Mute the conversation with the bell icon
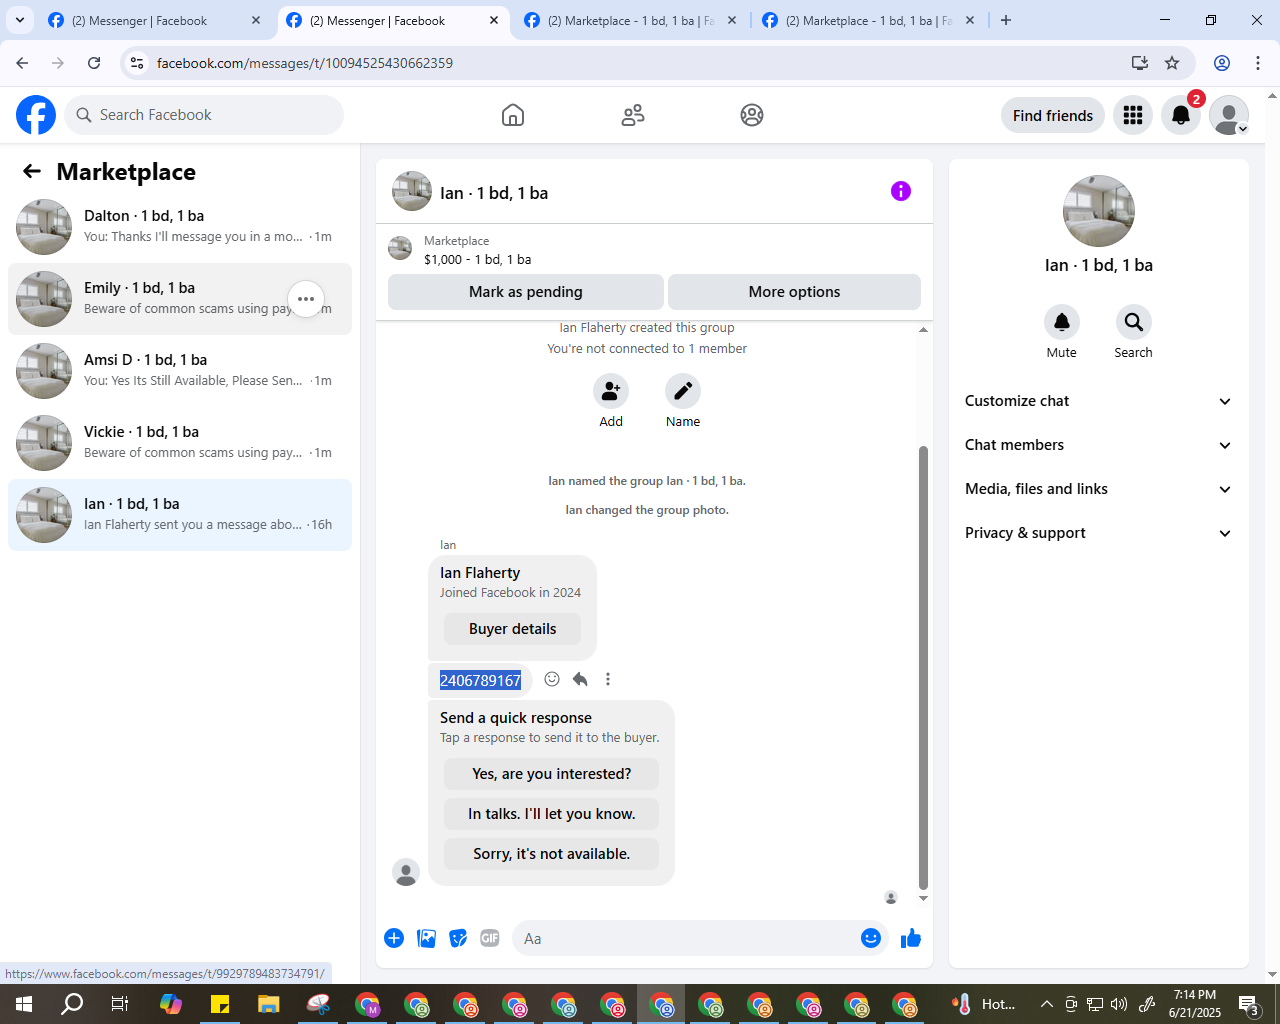 coord(1062,322)
